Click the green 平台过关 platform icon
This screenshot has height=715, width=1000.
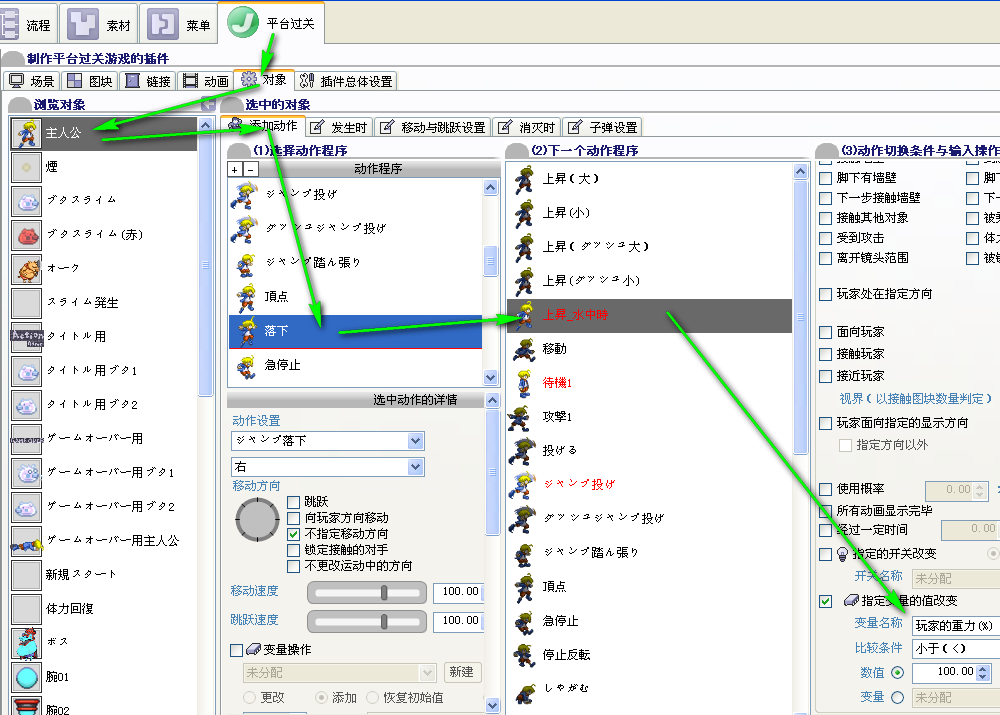pos(243,23)
